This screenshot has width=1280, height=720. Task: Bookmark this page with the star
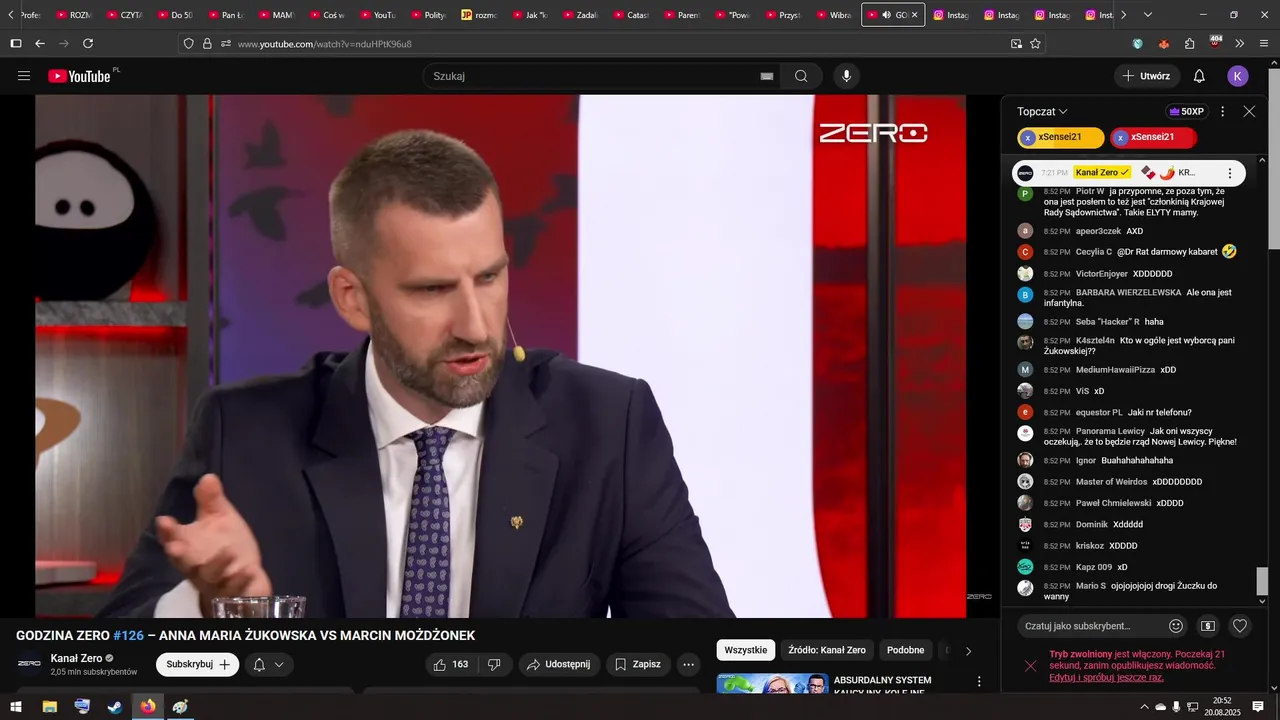1035,44
